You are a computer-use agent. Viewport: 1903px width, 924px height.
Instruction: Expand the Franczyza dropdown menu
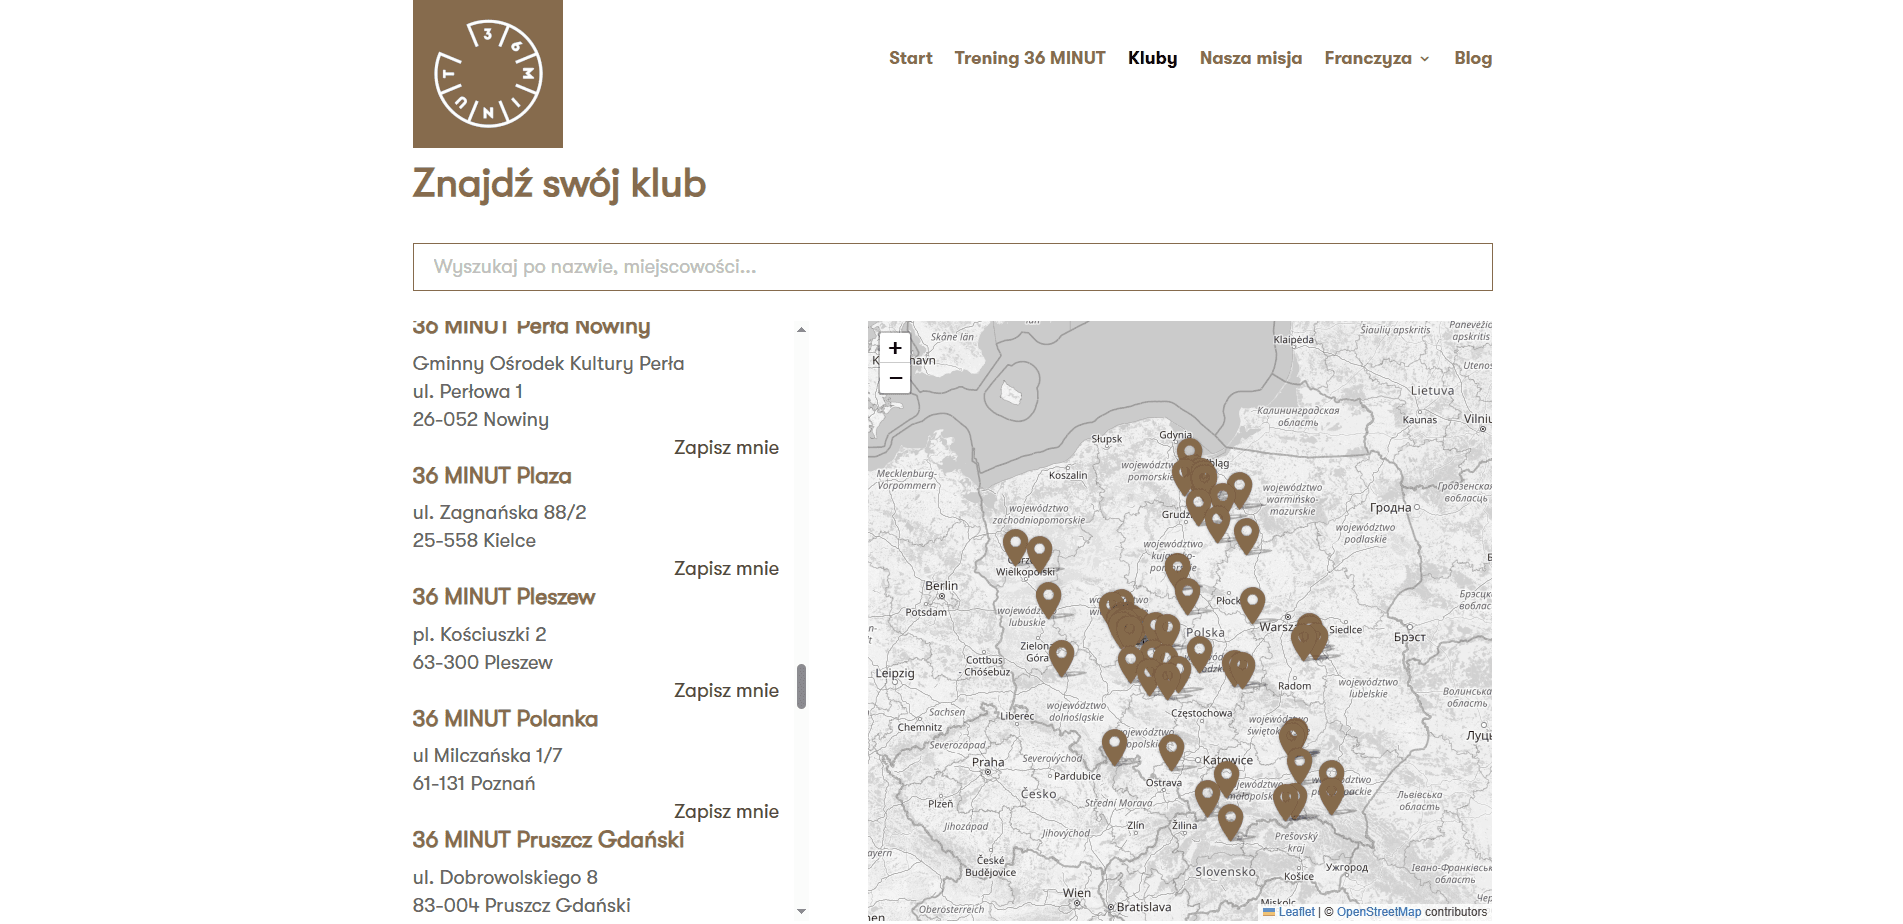1377,58
